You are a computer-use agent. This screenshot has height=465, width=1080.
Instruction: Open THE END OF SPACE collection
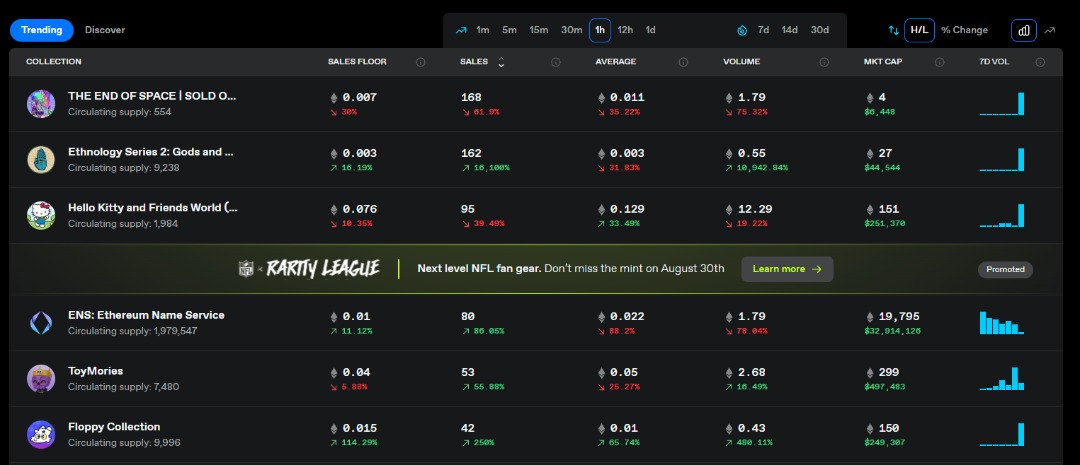(x=152, y=96)
